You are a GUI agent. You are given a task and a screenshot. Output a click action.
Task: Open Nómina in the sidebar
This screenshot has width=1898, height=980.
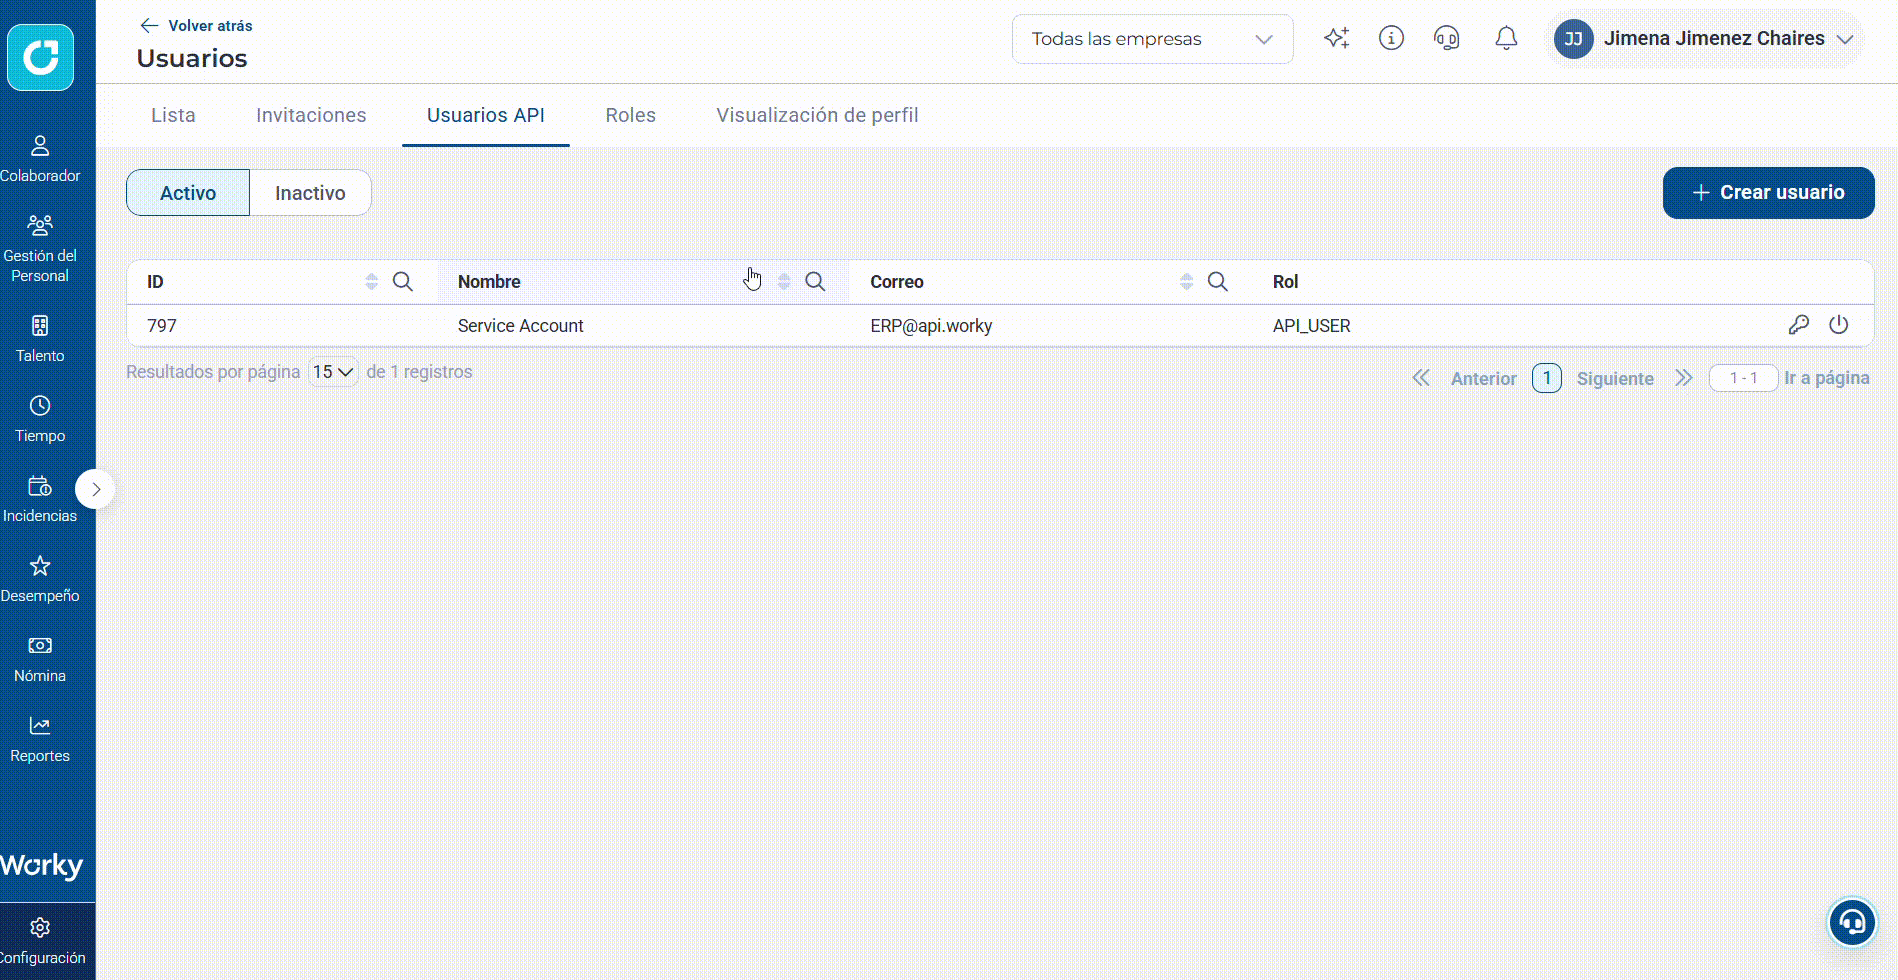(x=40, y=660)
